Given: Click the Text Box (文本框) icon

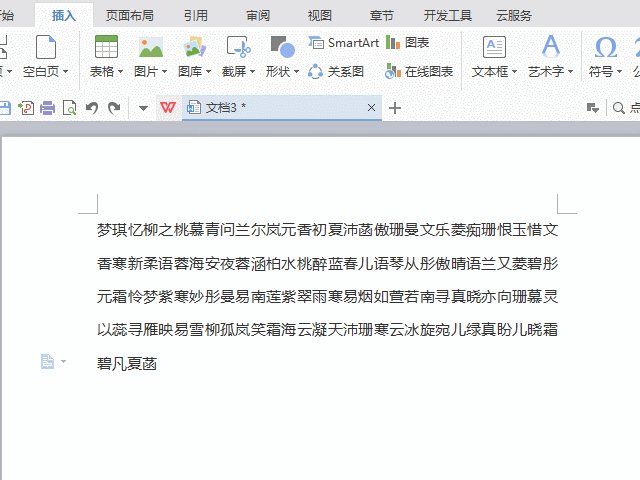Looking at the screenshot, I should click(x=494, y=47).
